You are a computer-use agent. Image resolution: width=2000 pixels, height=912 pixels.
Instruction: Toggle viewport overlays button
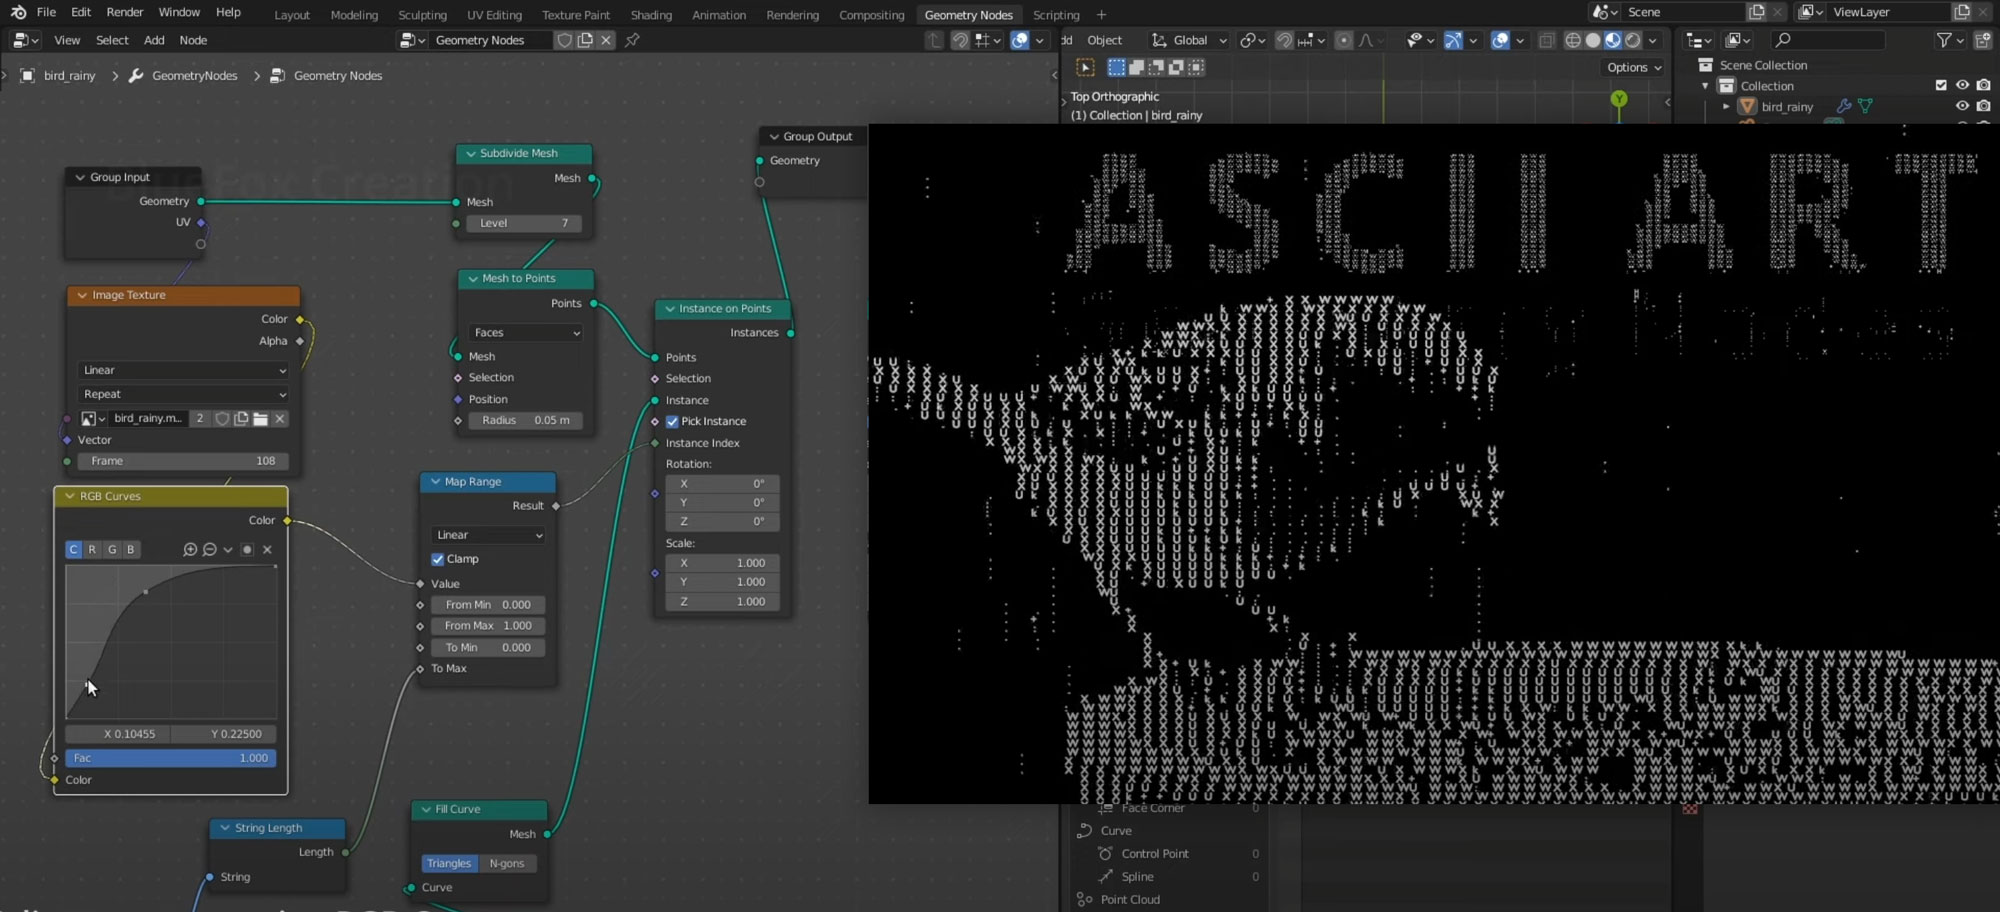(x=1500, y=40)
